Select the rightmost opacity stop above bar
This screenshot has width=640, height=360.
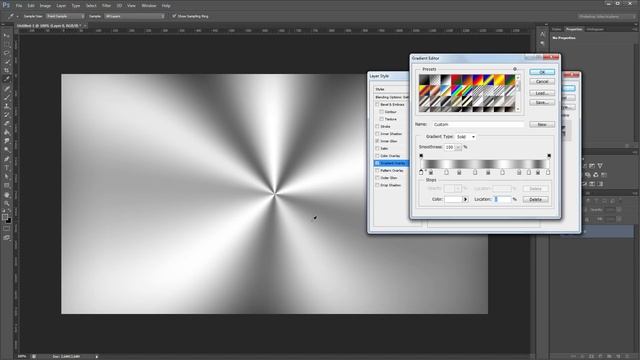click(549, 156)
